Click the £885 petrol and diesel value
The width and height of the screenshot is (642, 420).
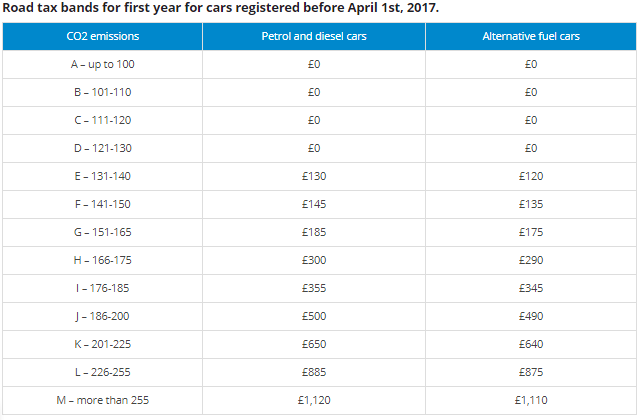314,372
